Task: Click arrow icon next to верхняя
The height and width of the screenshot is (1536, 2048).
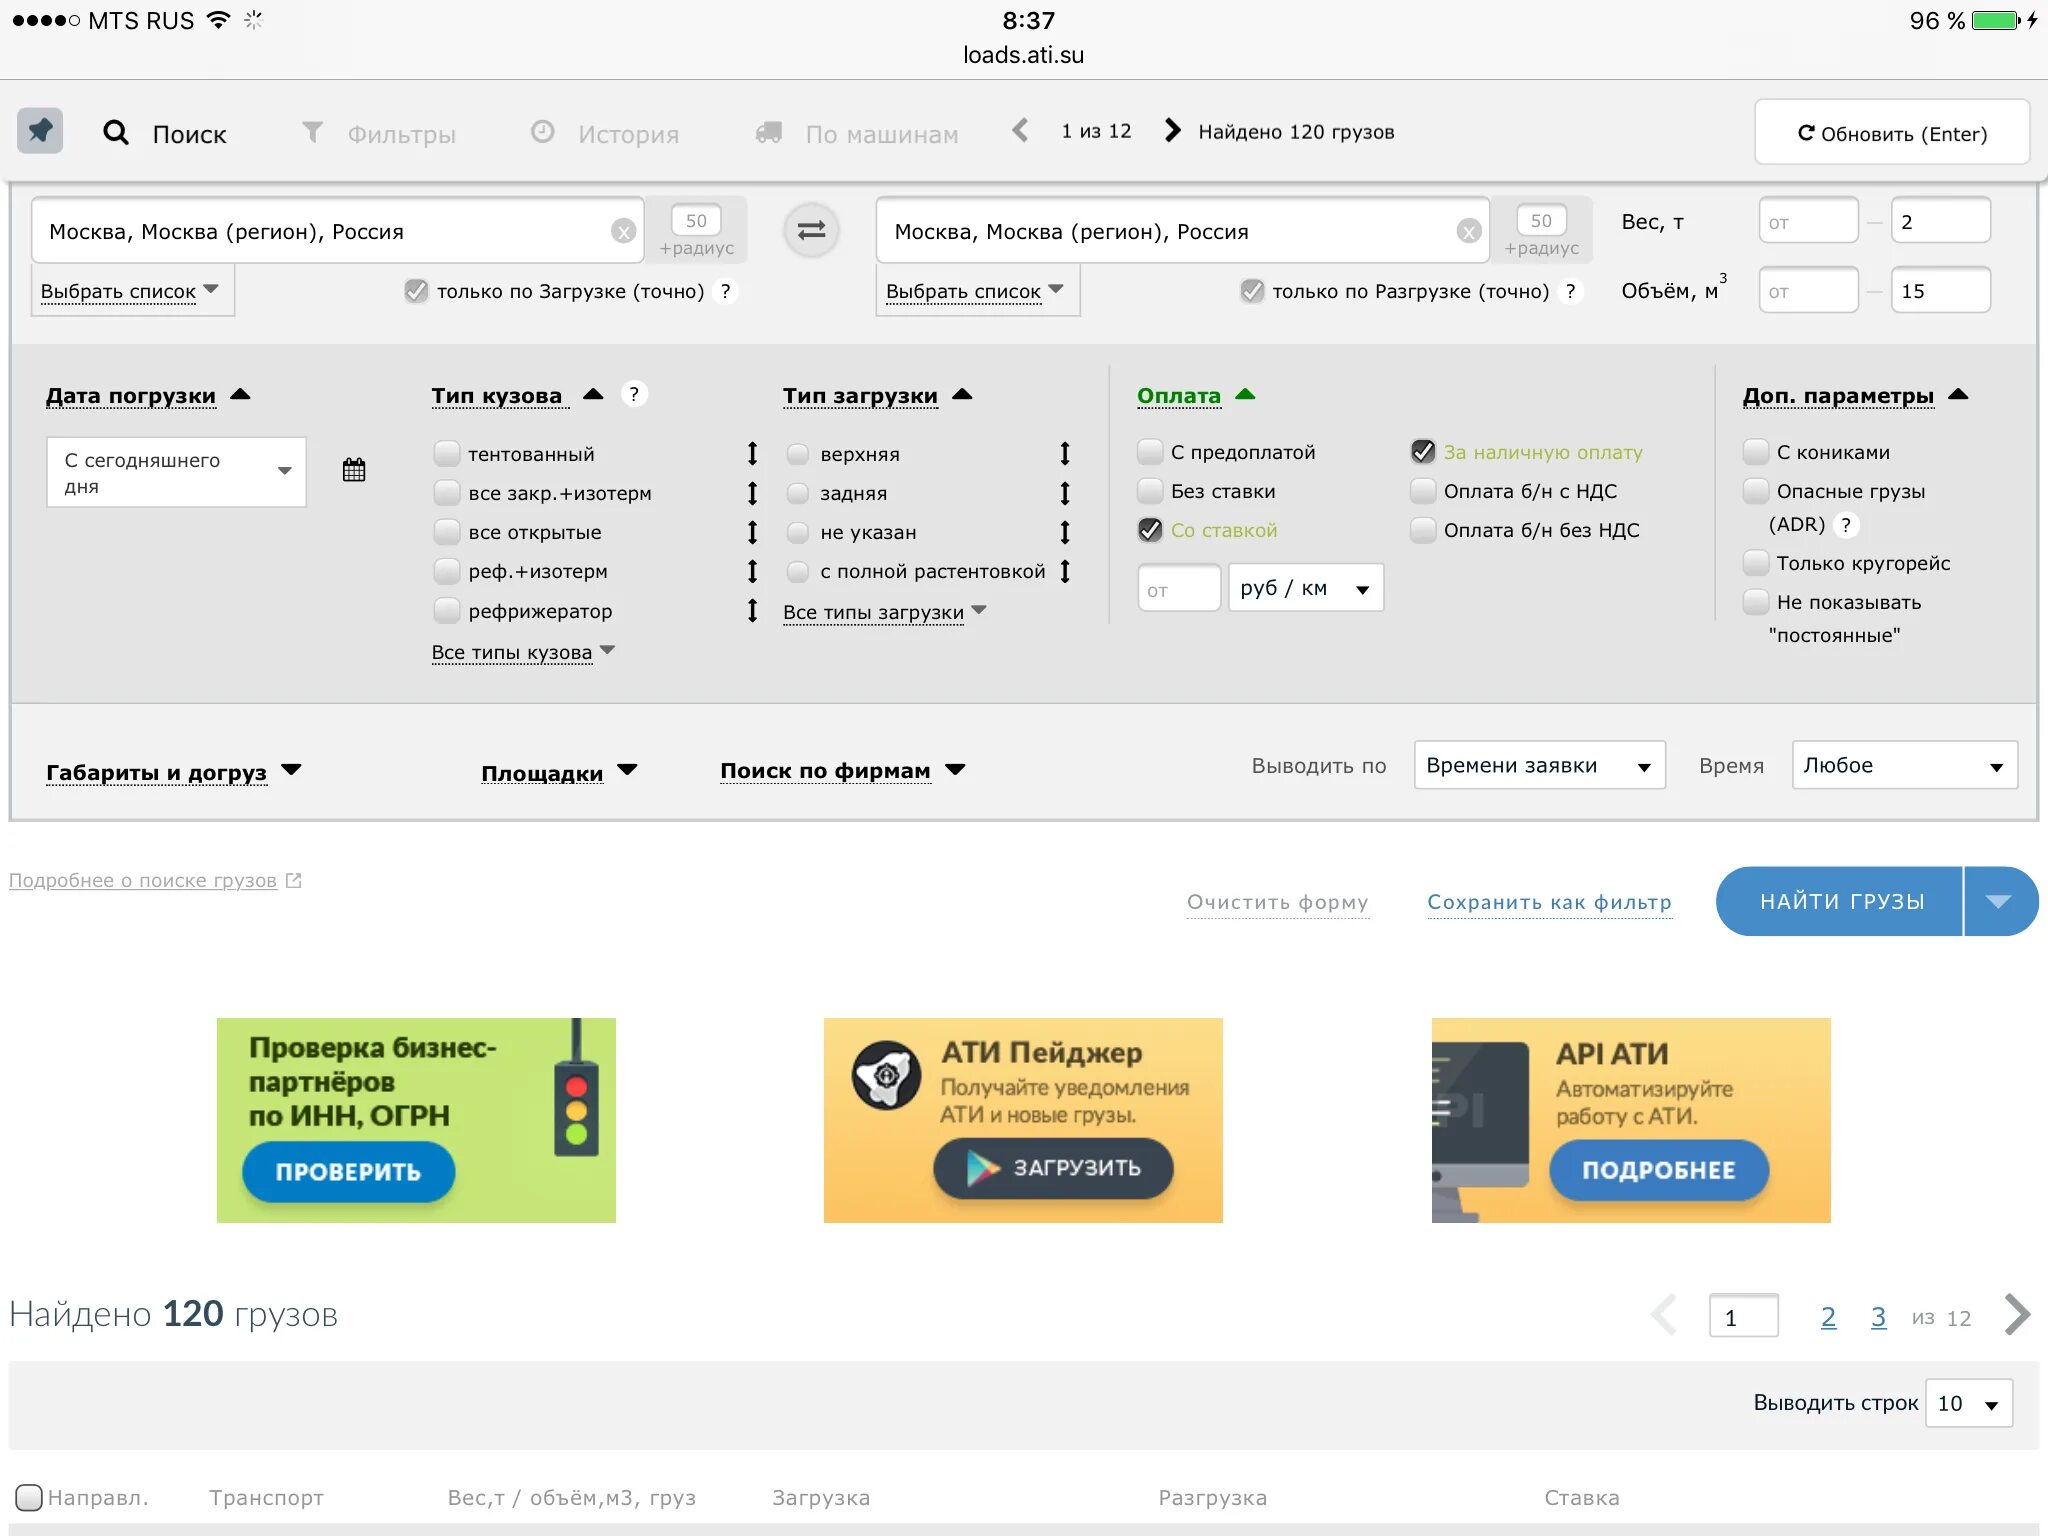Action: coord(1065,454)
